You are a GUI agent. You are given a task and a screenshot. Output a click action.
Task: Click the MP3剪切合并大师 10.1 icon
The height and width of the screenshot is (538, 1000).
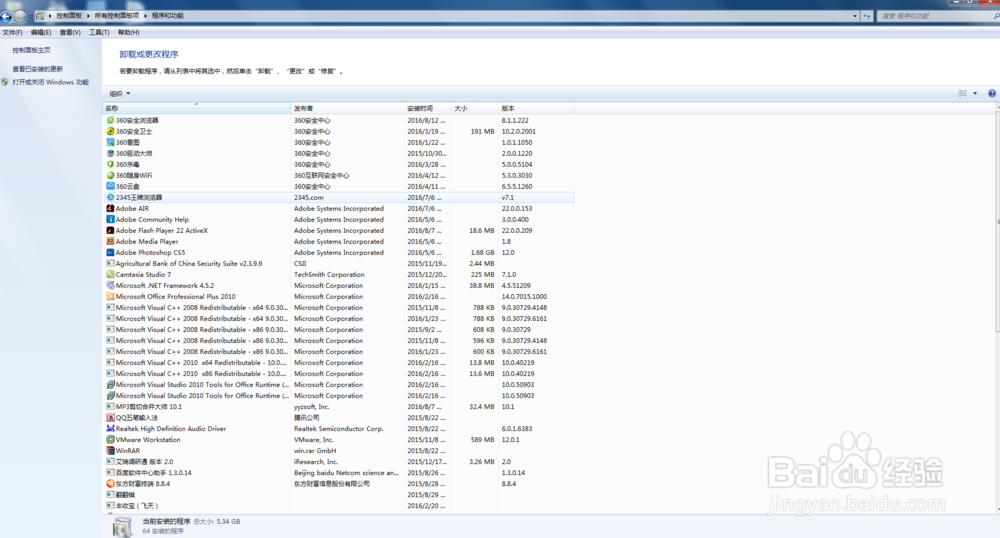110,407
